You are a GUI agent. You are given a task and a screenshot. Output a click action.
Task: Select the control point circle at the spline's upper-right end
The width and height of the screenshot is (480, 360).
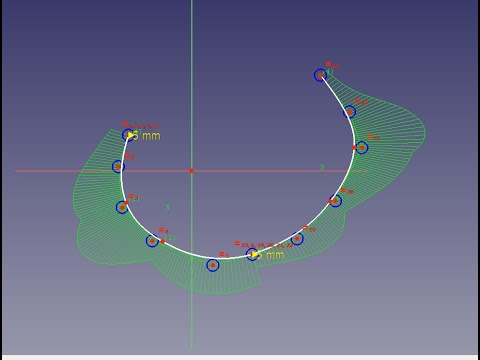[320, 75]
